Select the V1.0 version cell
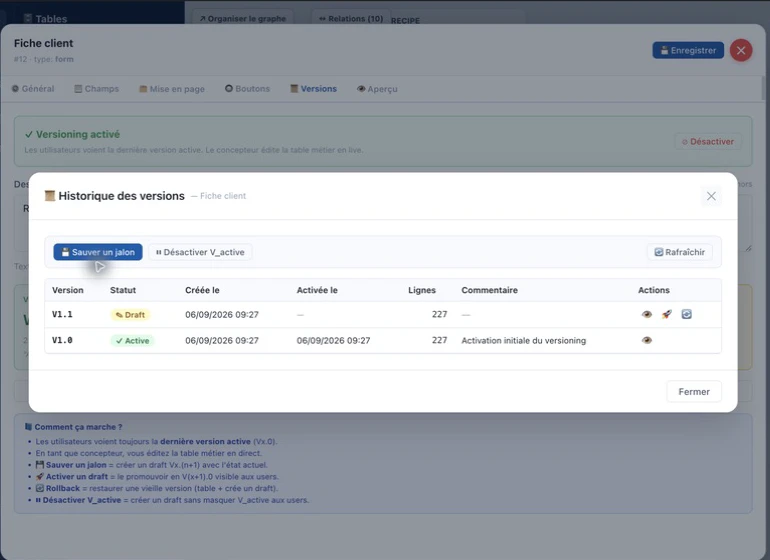 coord(62,340)
